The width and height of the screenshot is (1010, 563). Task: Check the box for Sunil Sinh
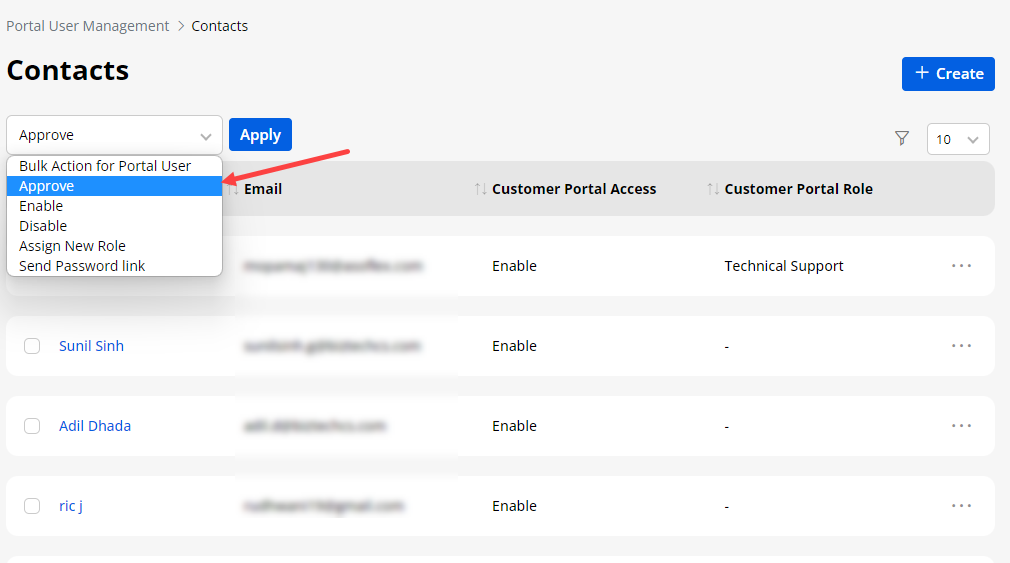32,346
